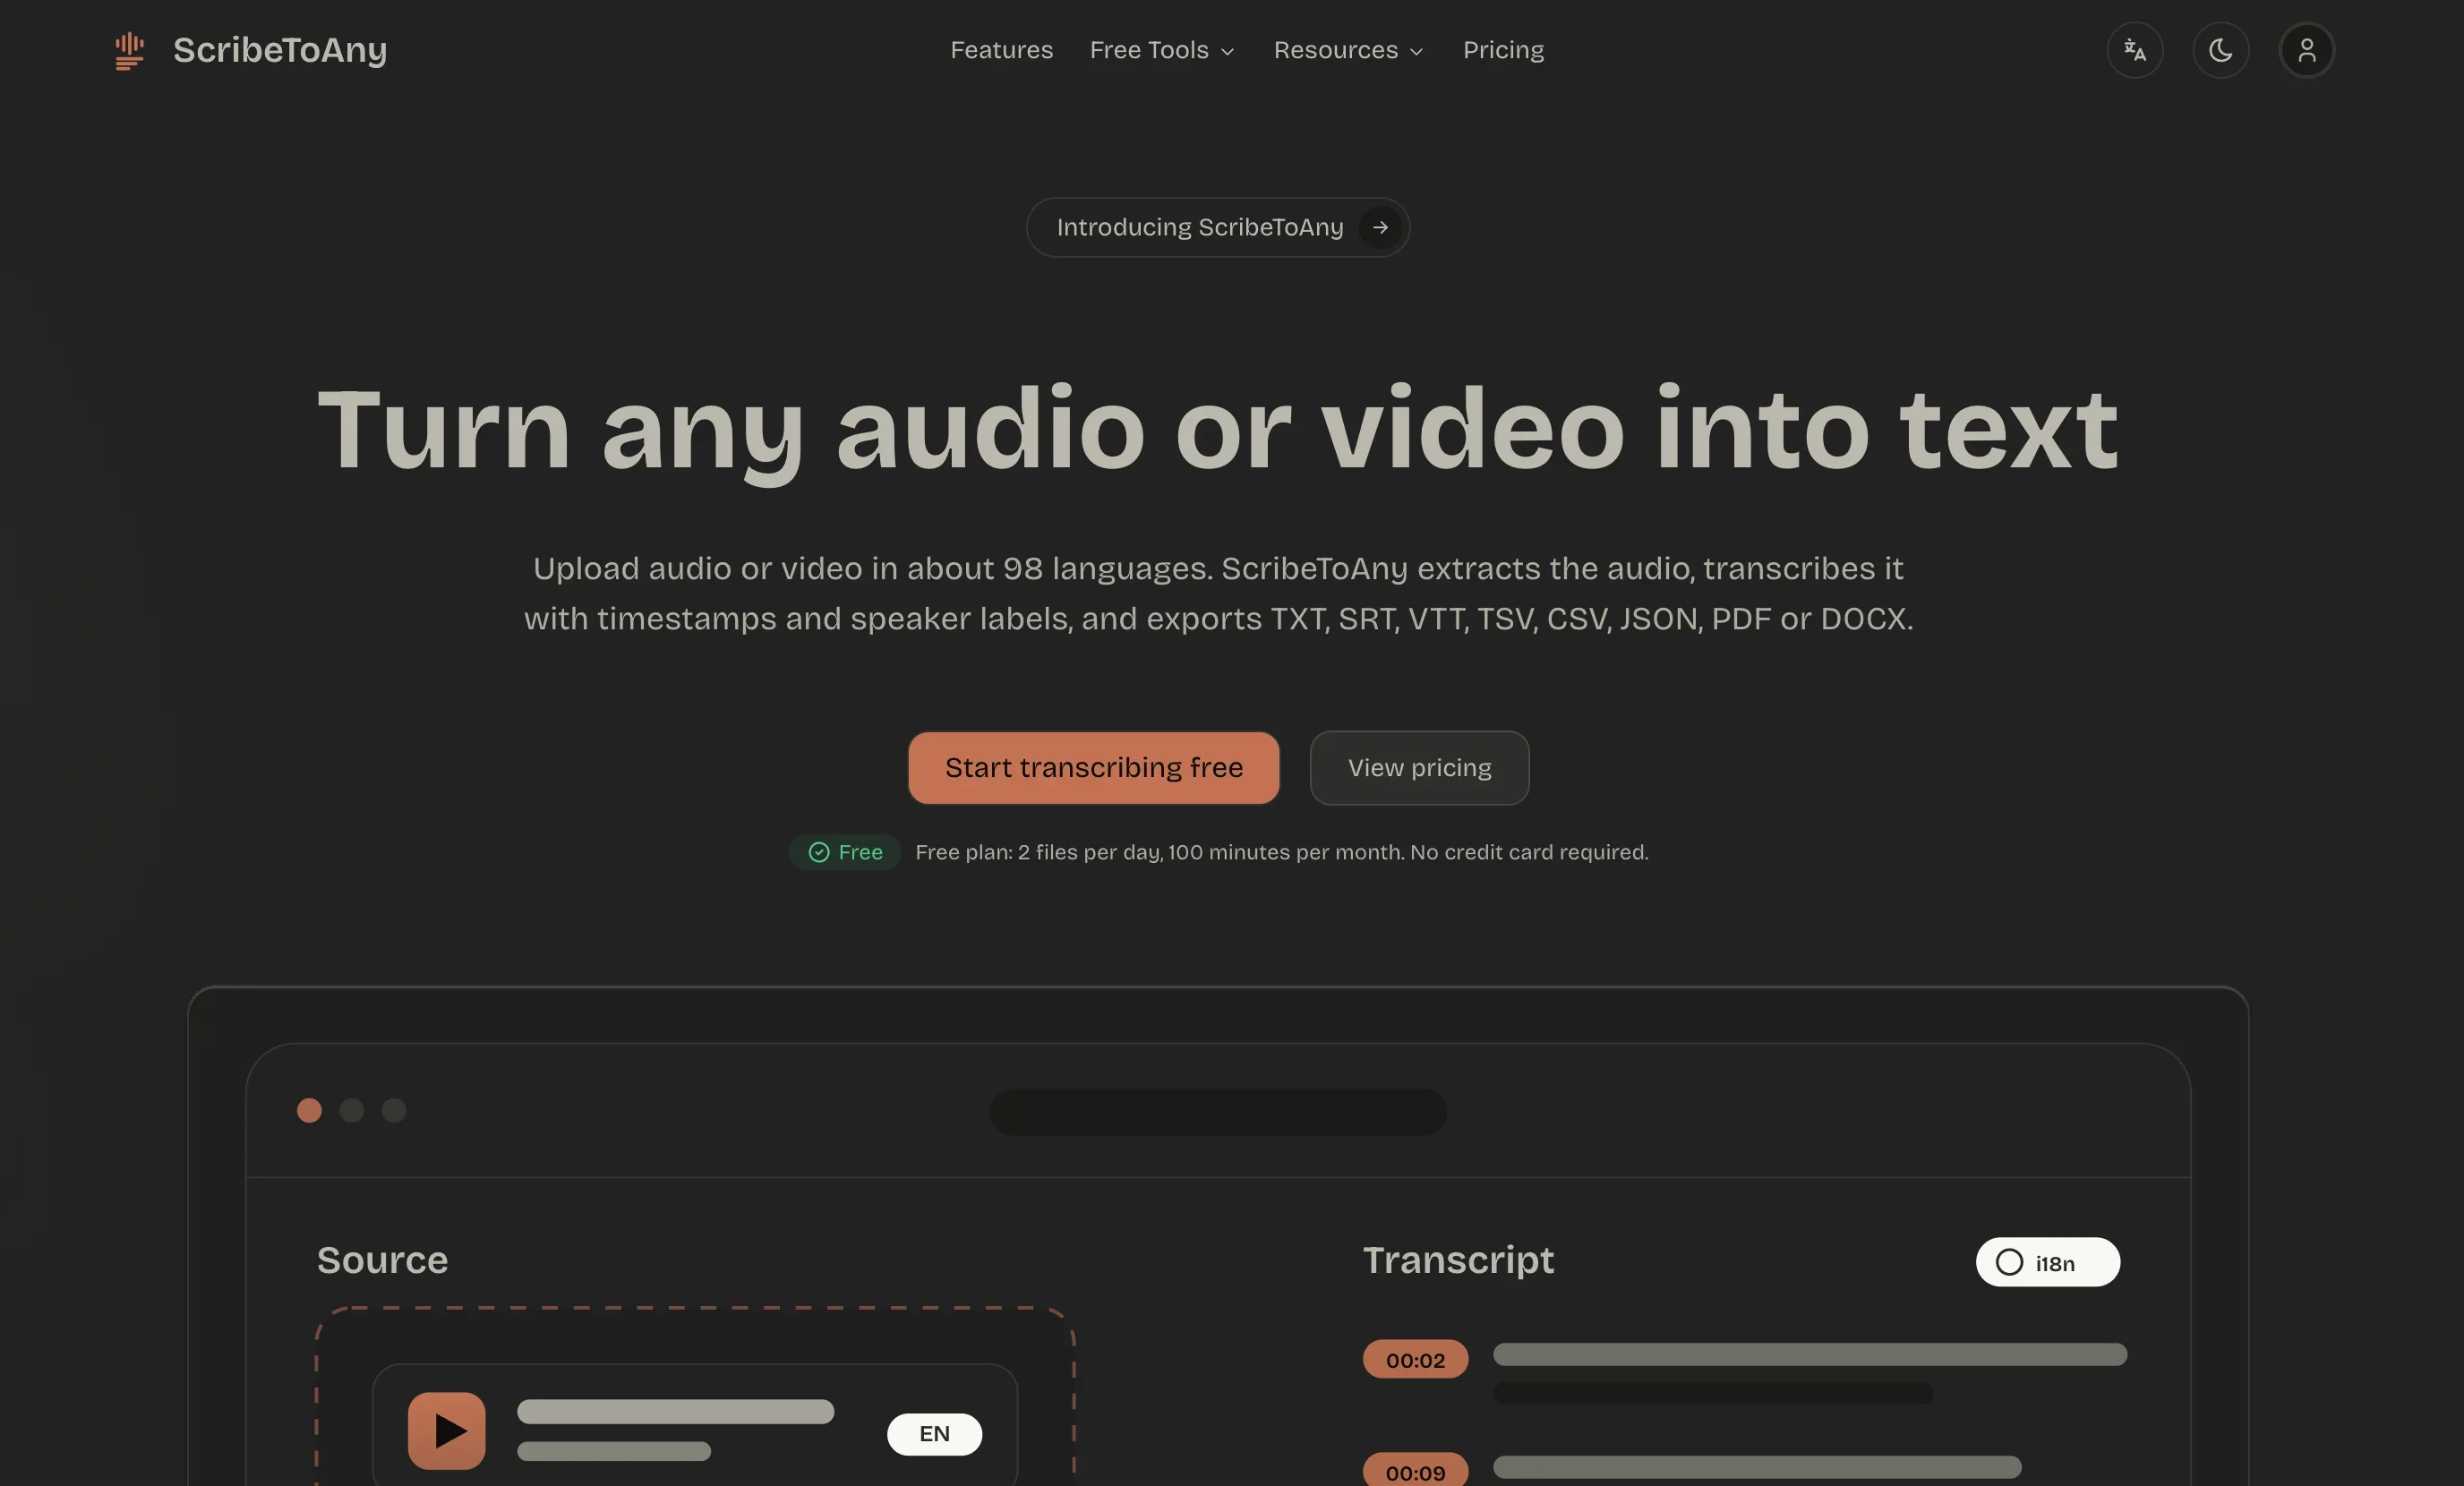This screenshot has height=1486, width=2464.
Task: Click the ScribeToAny brand name
Action: [280, 50]
